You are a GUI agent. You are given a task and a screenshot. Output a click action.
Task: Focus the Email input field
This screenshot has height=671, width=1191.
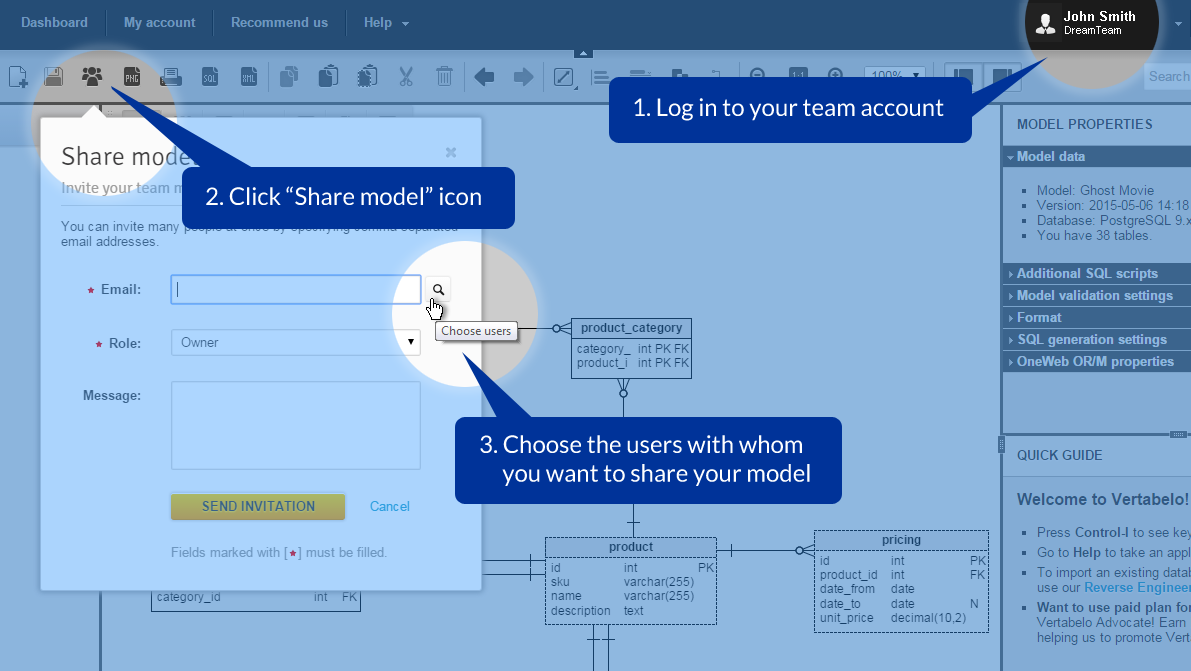click(x=295, y=290)
